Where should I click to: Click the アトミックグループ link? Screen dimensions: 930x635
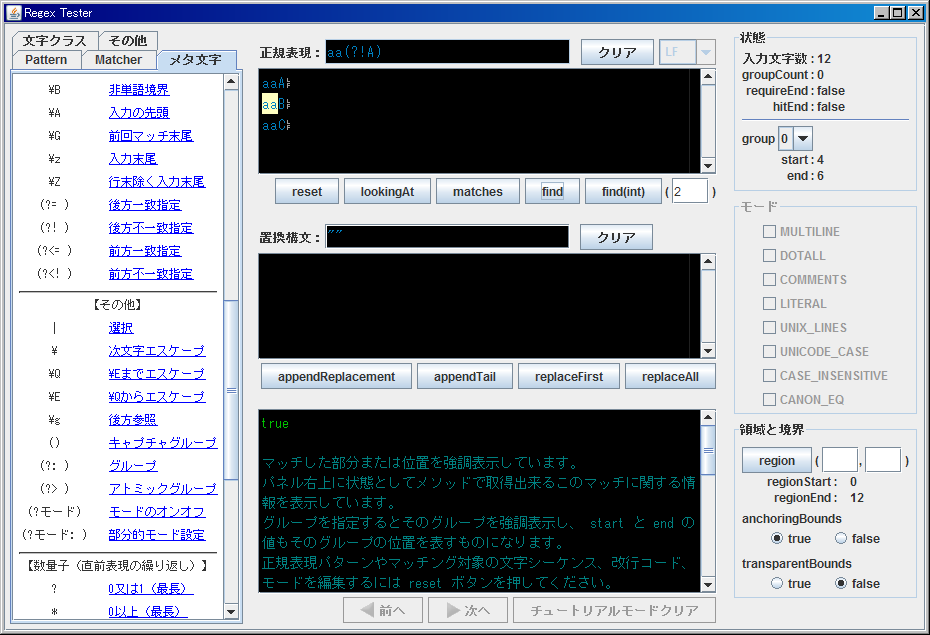[x=163, y=489]
